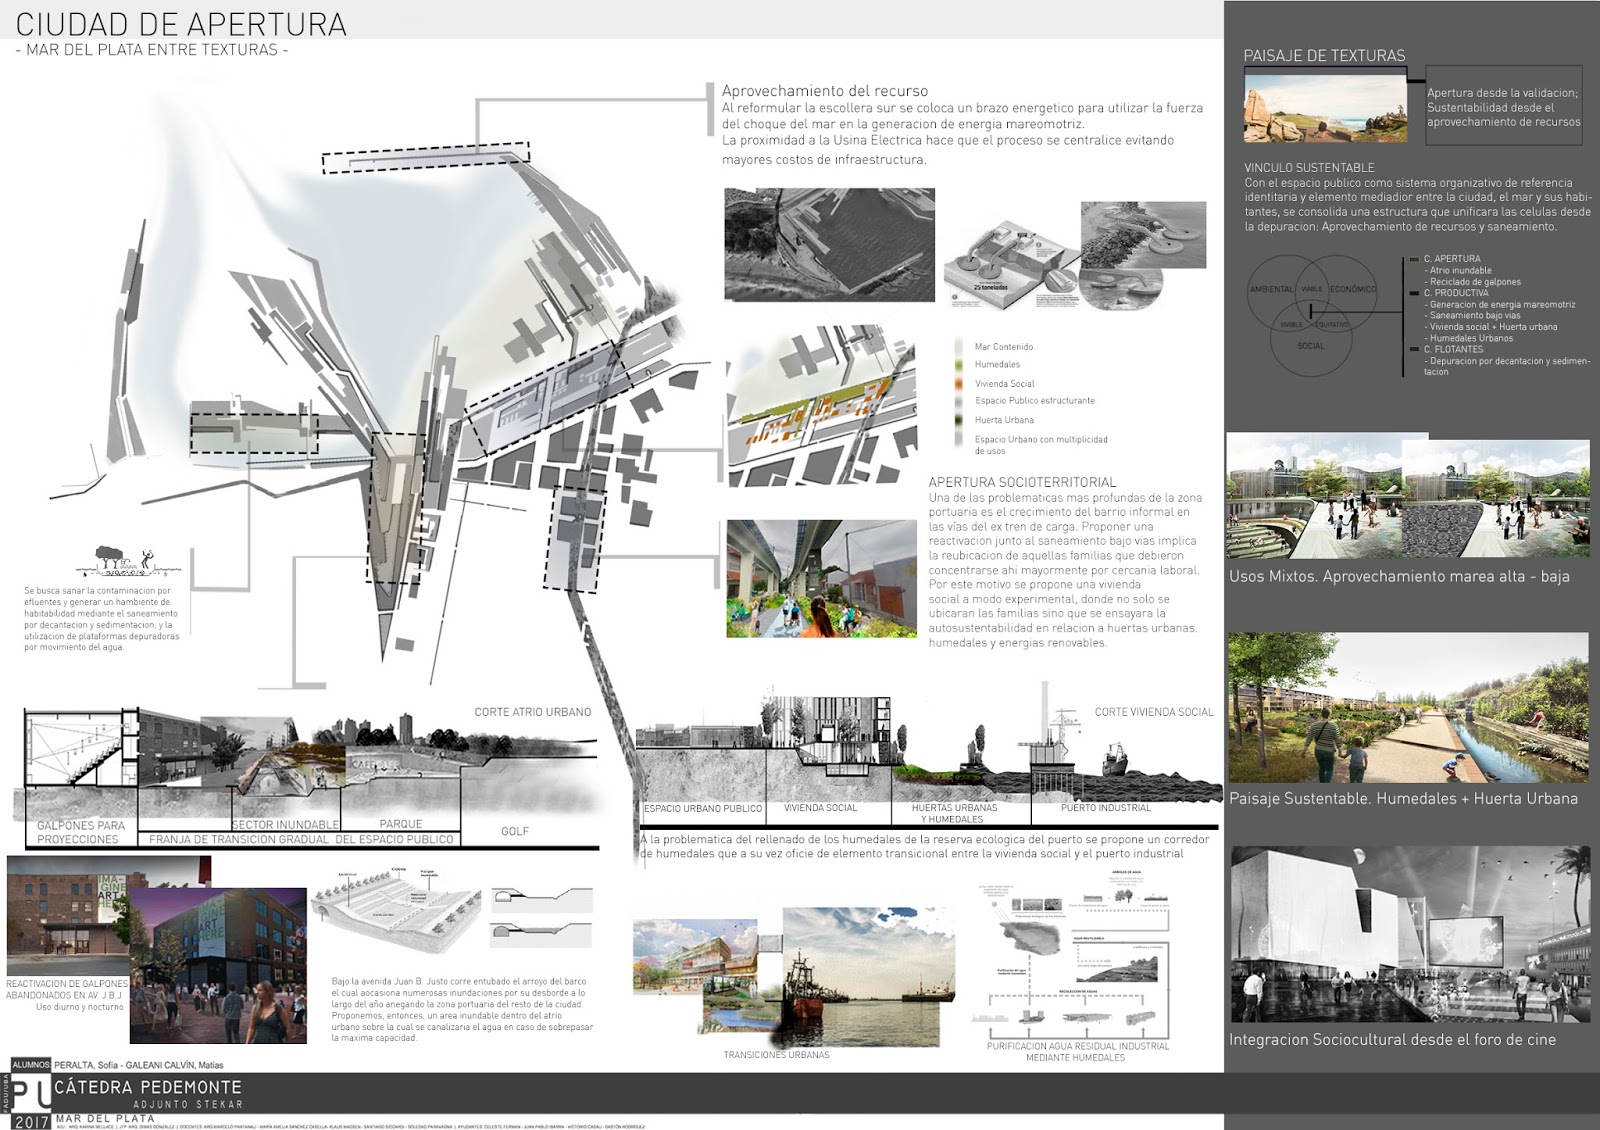Click the 'ADJUNTO STEKAR' footer text
The width and height of the screenshot is (1600, 1130).
188,1104
